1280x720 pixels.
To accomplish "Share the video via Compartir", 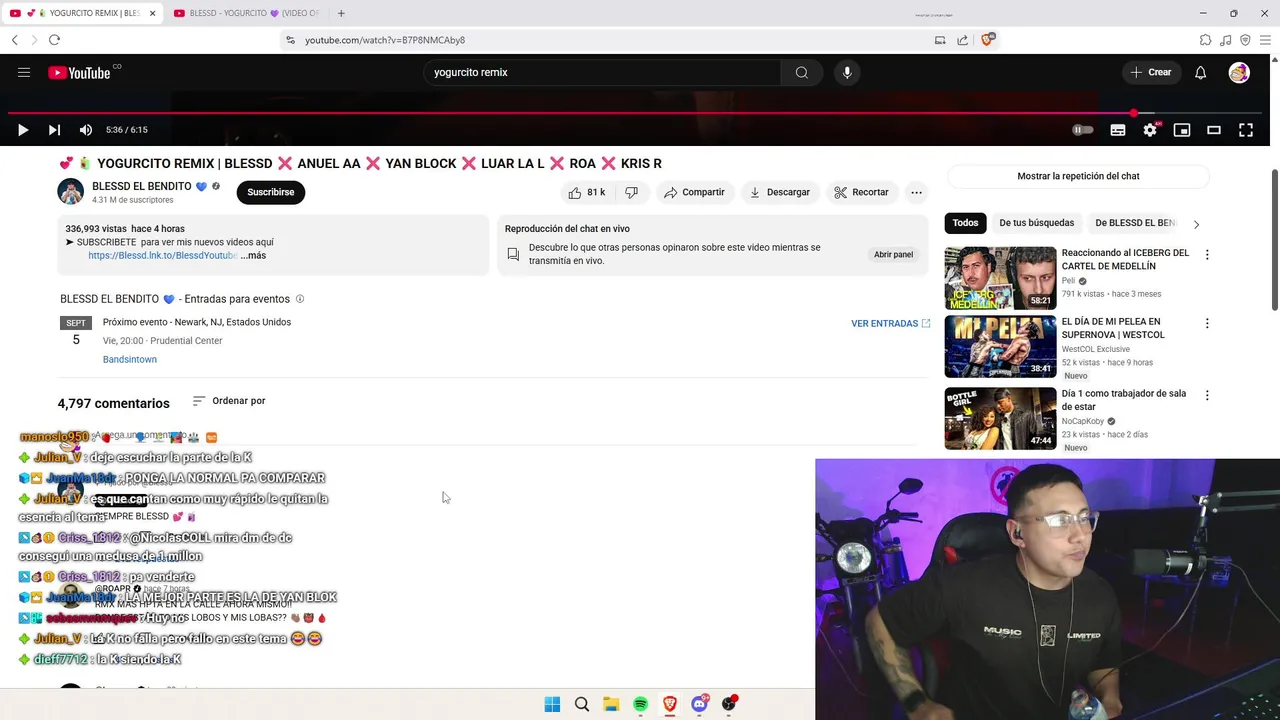I will pos(694,192).
